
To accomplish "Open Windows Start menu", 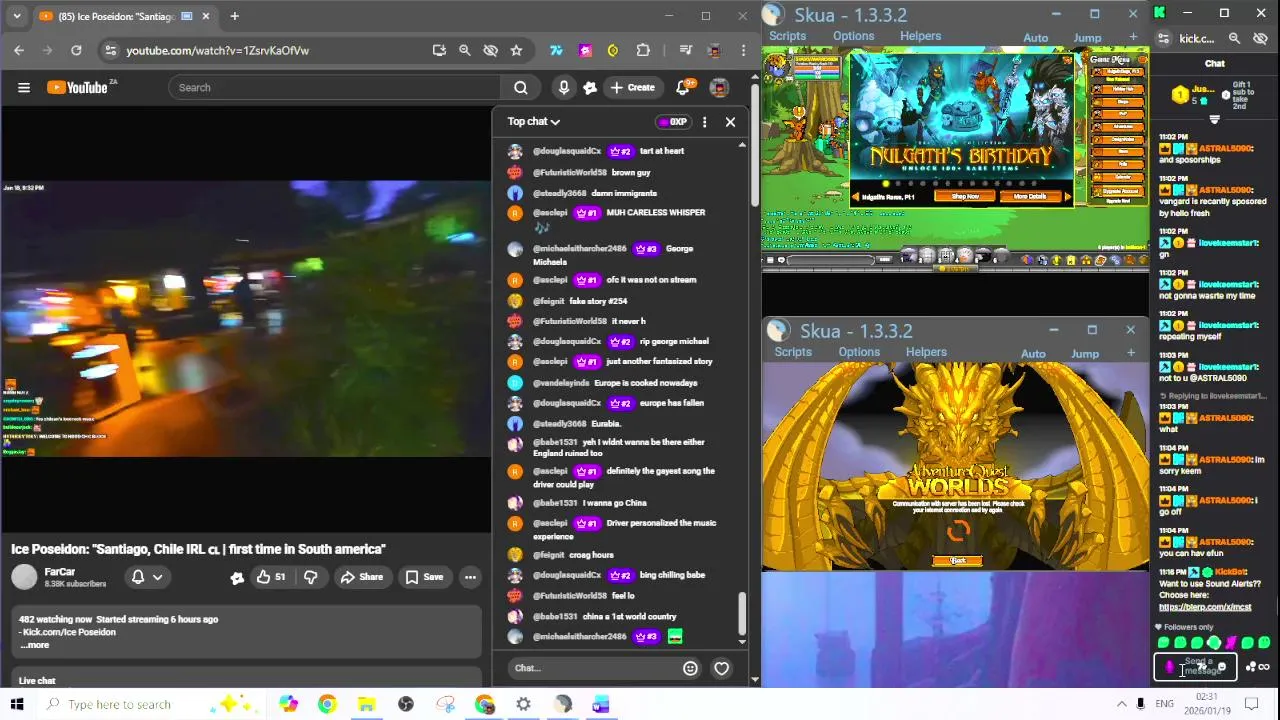I will [x=17, y=704].
